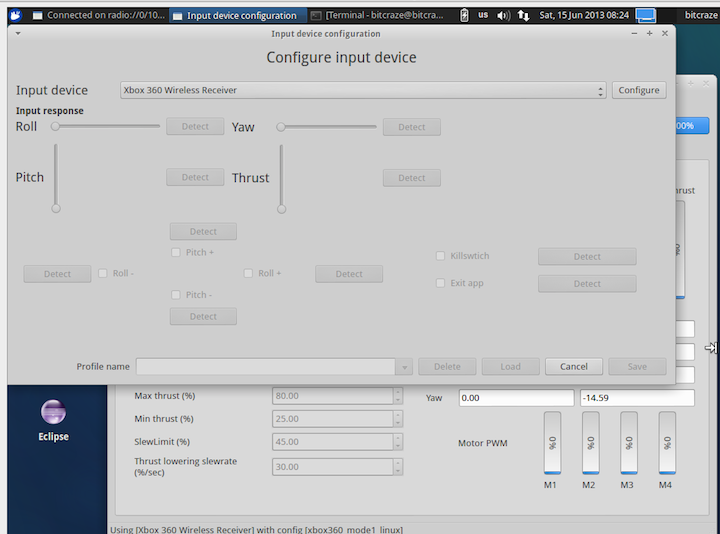Open the Xfce applications menu icon
720x534 pixels.
coord(10,15)
